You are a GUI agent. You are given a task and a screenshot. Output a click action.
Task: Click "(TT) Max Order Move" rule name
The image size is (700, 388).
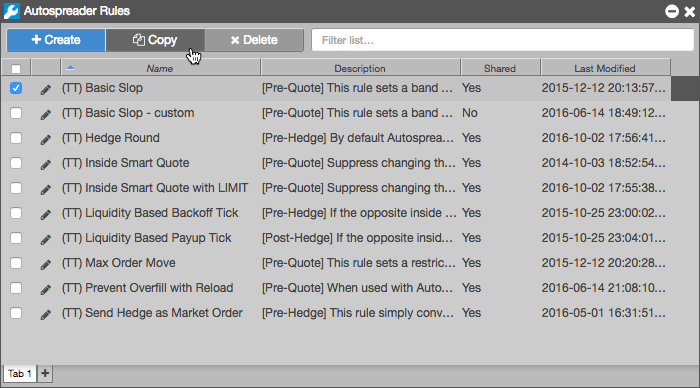click(119, 263)
